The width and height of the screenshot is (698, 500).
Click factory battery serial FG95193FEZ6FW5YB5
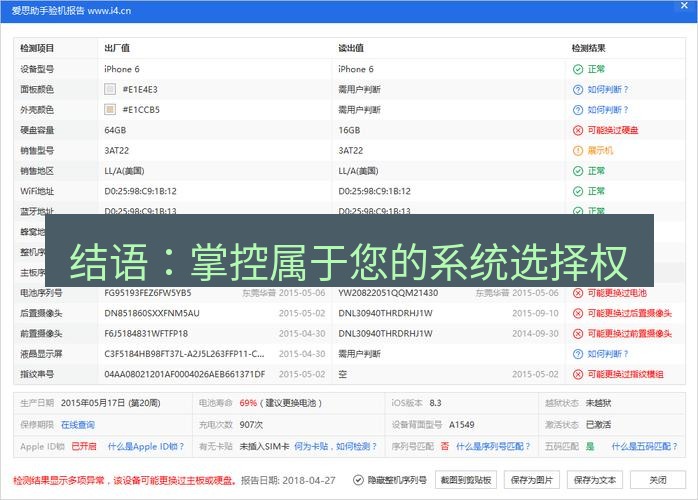pyautogui.click(x=148, y=293)
